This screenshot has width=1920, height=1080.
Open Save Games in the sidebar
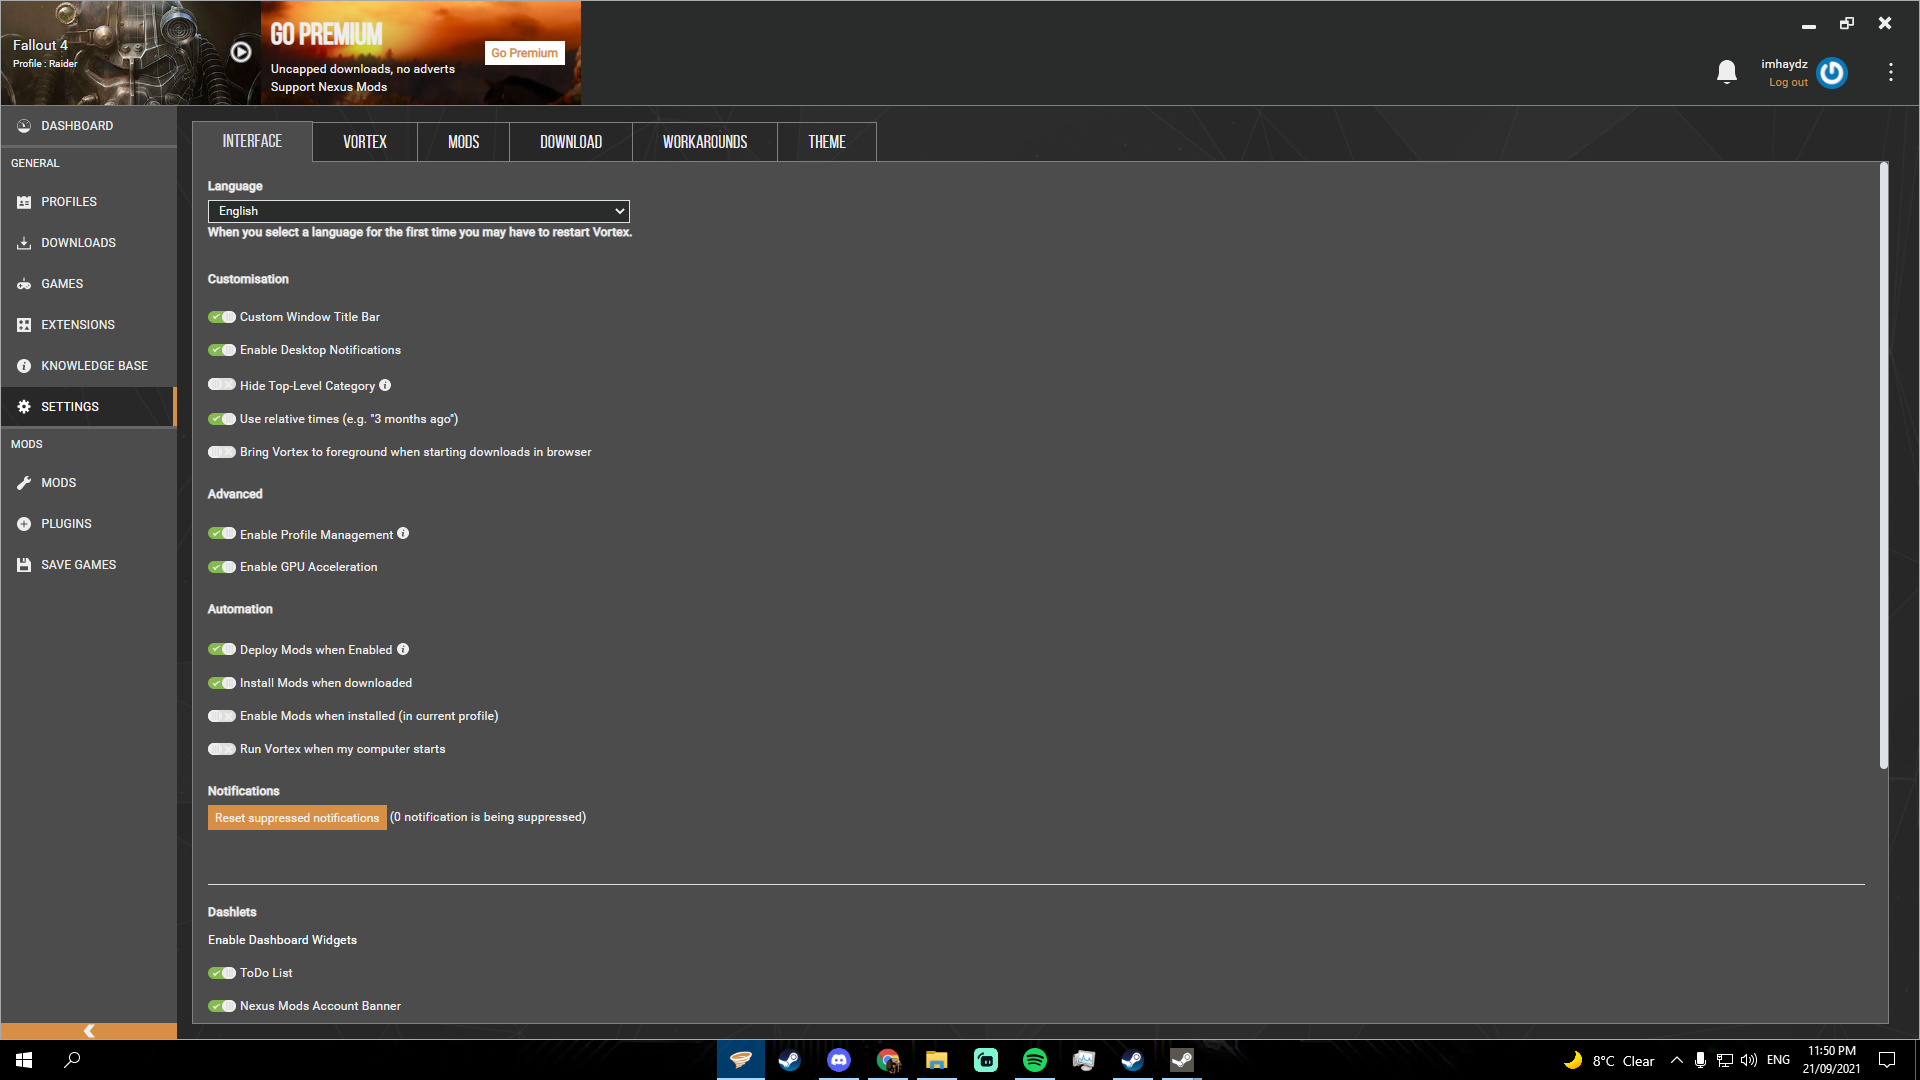click(x=78, y=565)
